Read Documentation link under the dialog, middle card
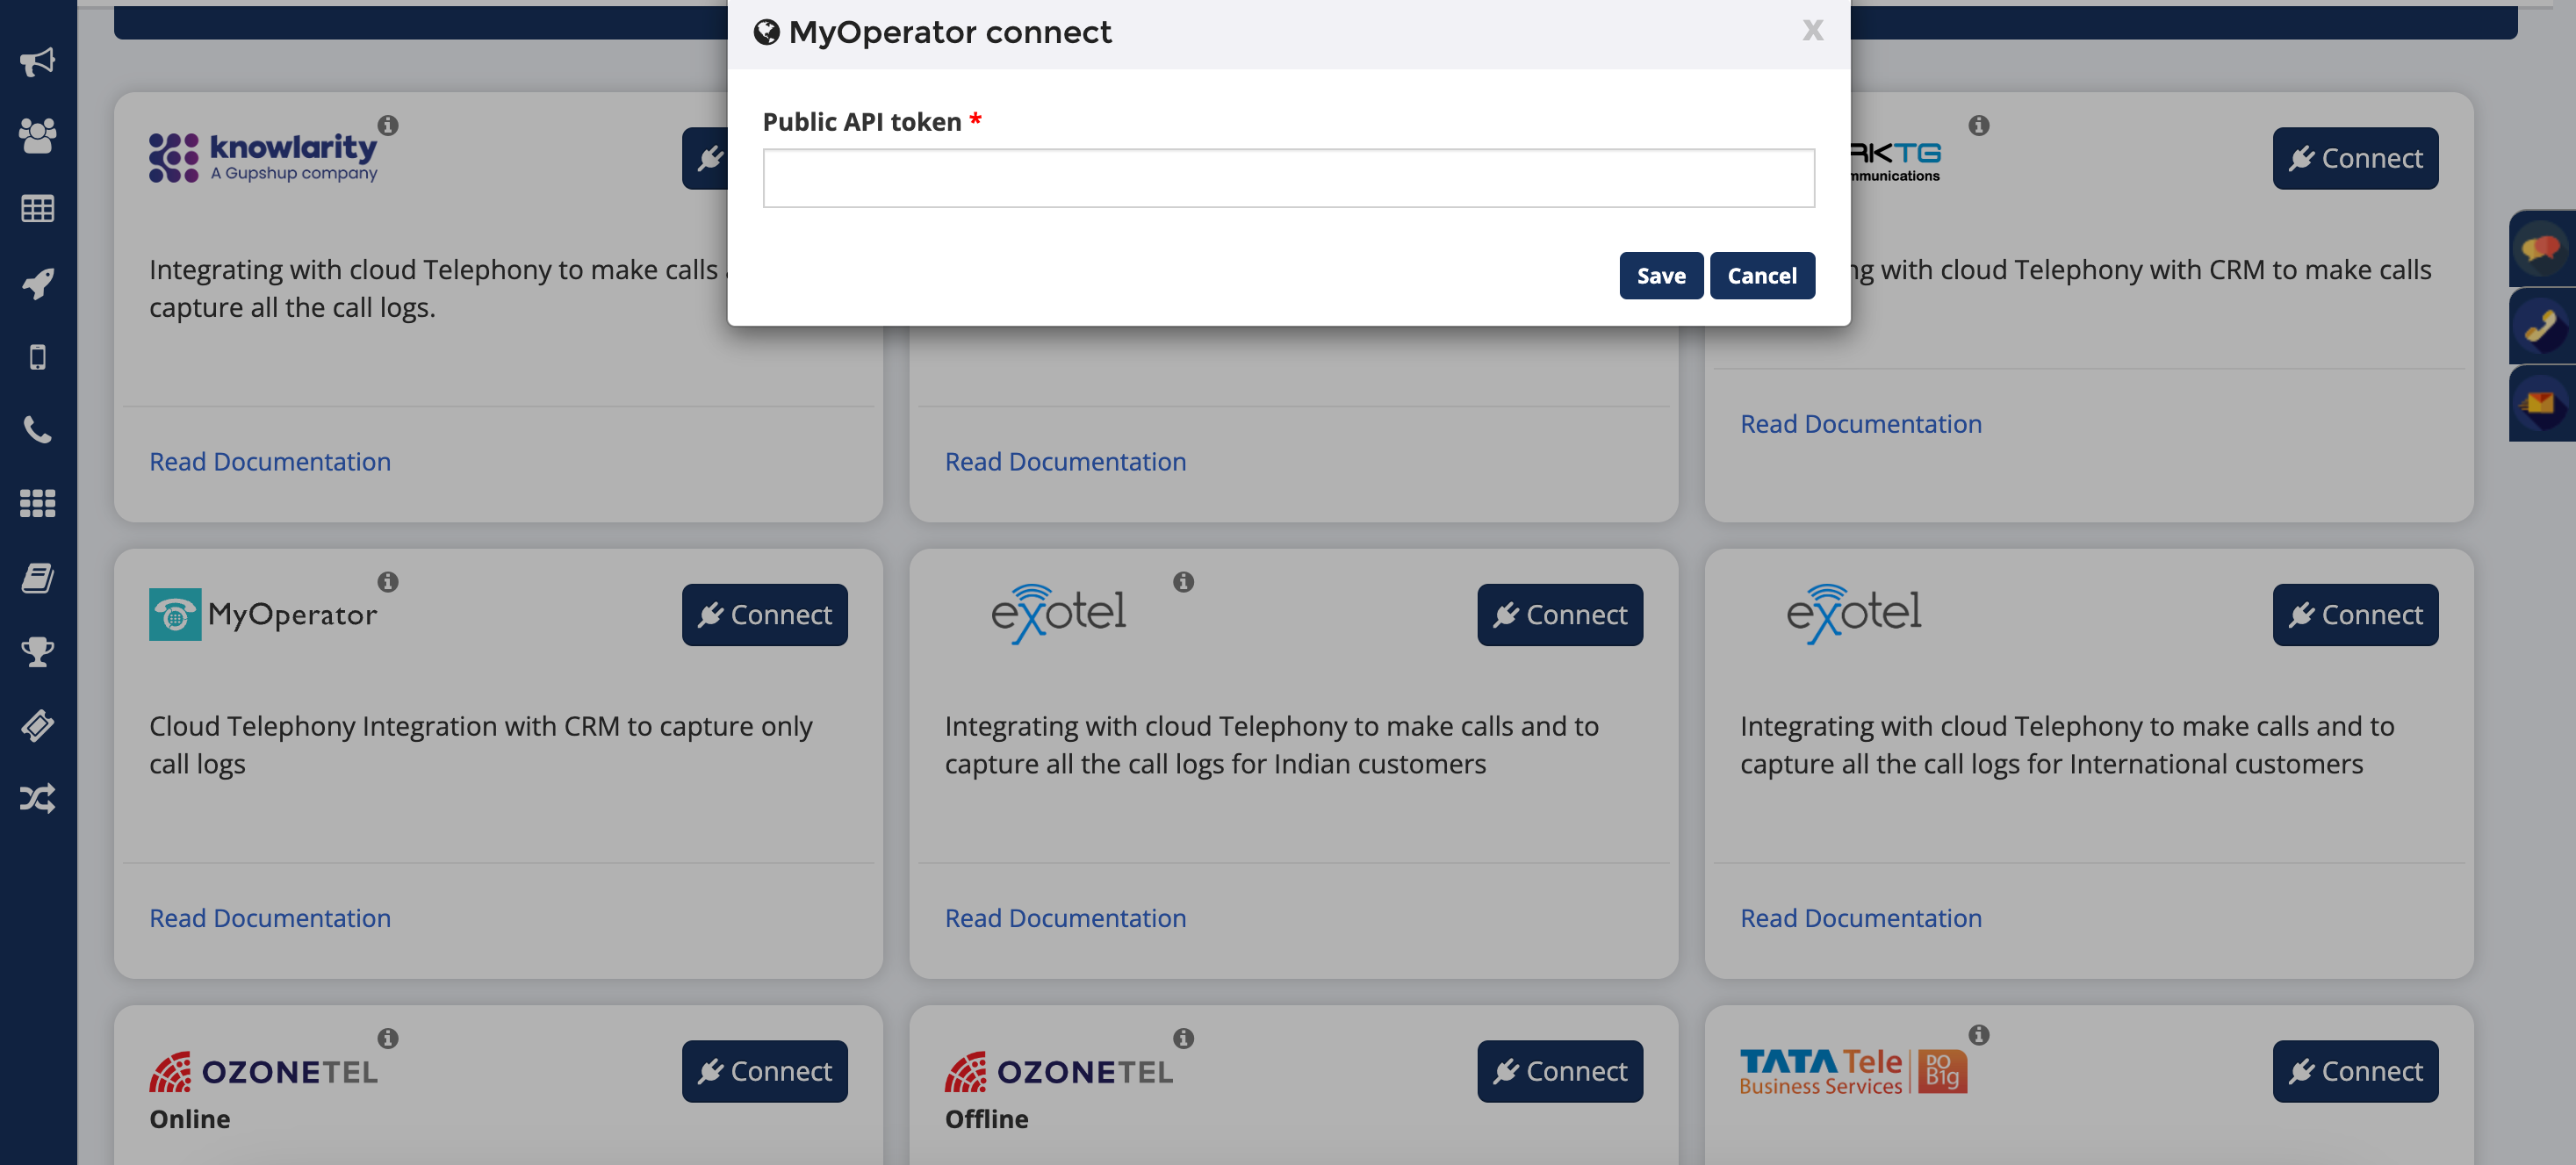 pos(1065,461)
